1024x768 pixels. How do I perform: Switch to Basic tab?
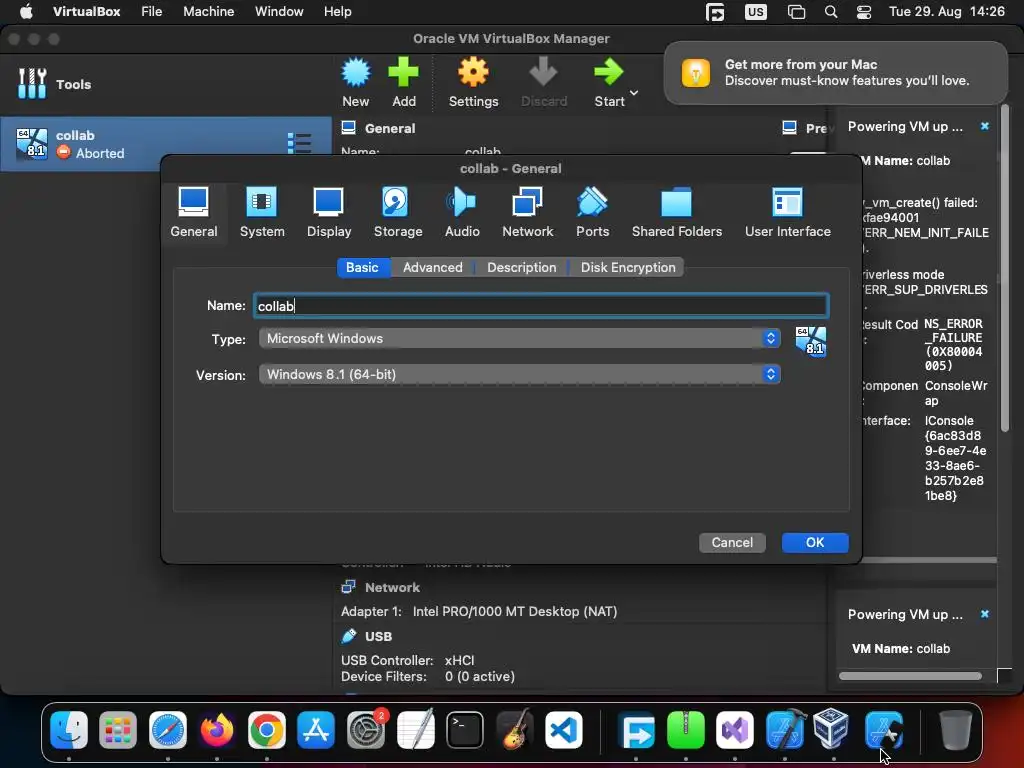pos(362,267)
